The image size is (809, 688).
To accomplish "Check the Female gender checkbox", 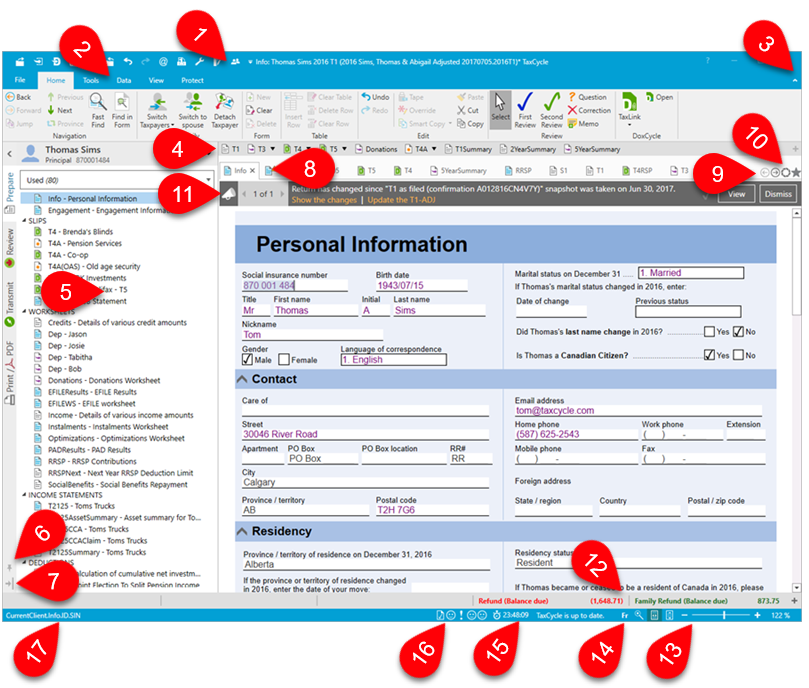I will coord(284,359).
